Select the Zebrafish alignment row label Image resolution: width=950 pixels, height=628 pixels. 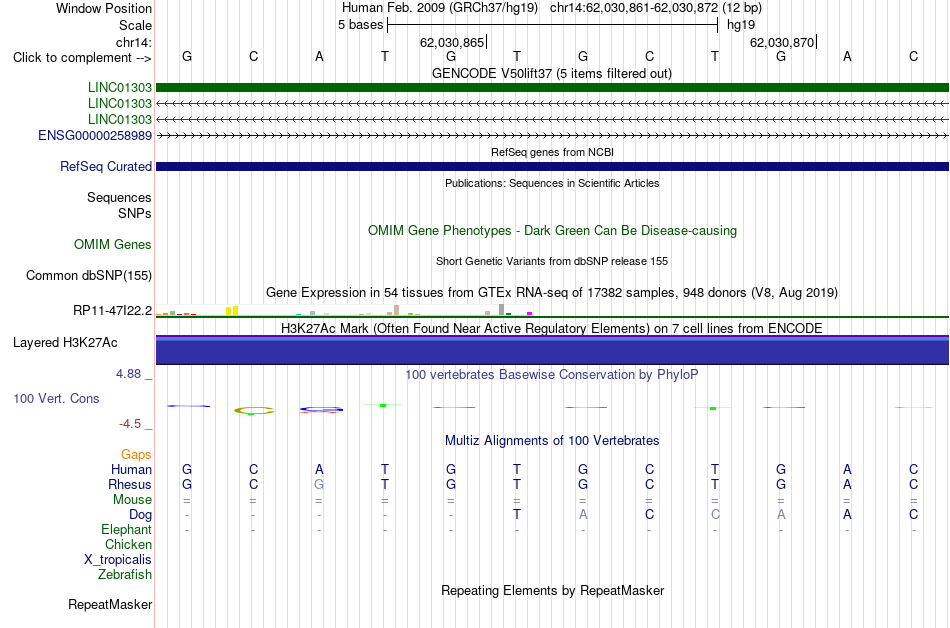click(125, 574)
